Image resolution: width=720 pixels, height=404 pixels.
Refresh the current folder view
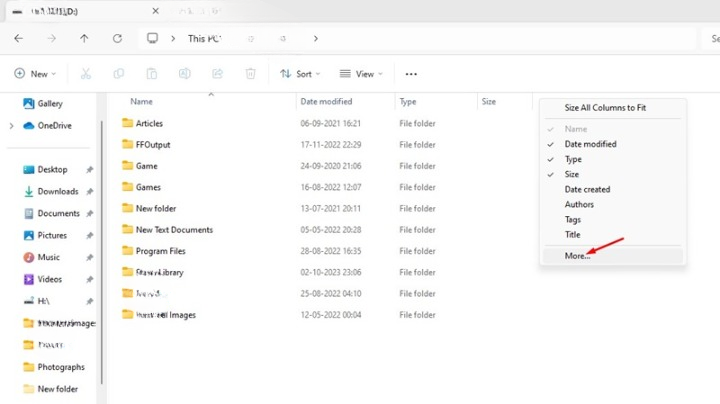tap(118, 39)
